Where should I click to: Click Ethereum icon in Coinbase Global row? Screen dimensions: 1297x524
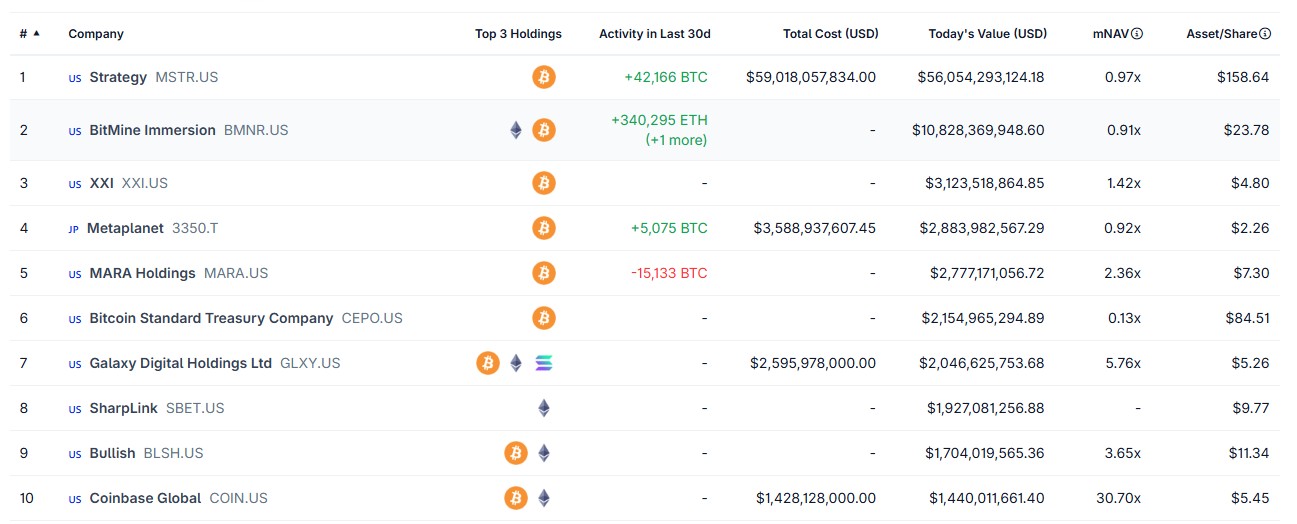[x=544, y=498]
